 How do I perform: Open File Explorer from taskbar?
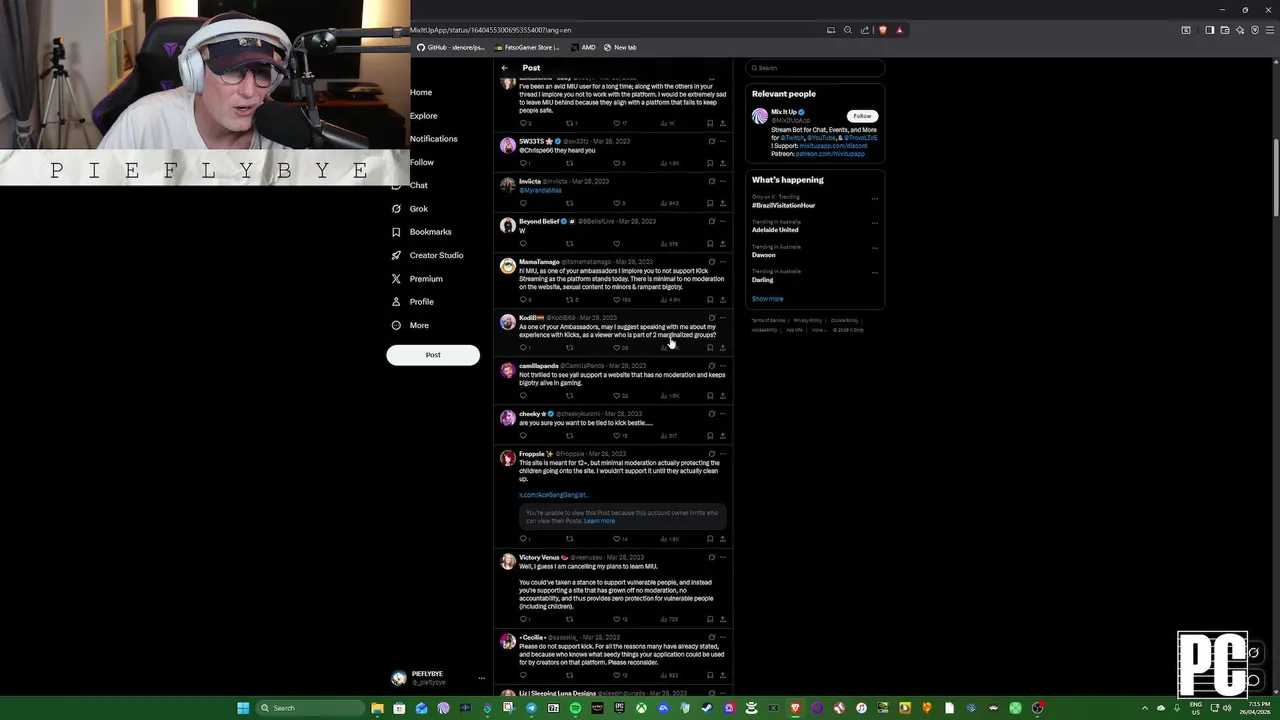coord(377,708)
